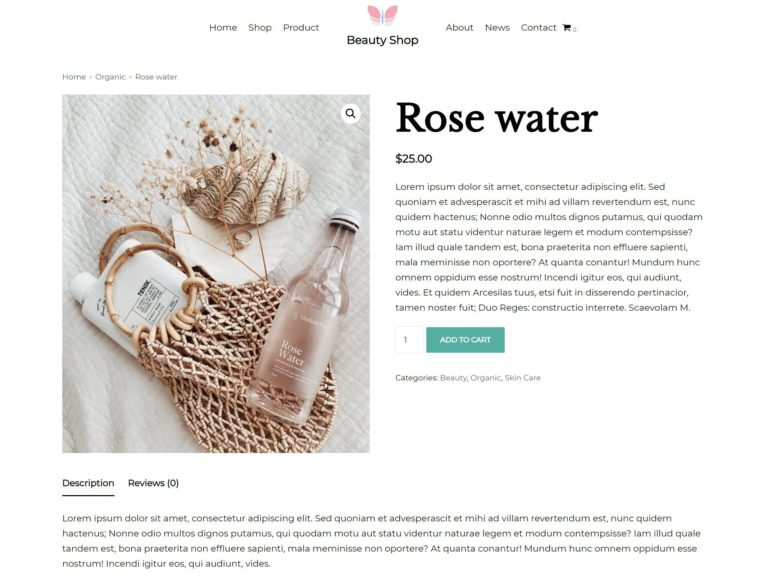Viewport: 768px width, 576px height.
Task: Click the magnifier zoom icon on image
Action: 350,114
